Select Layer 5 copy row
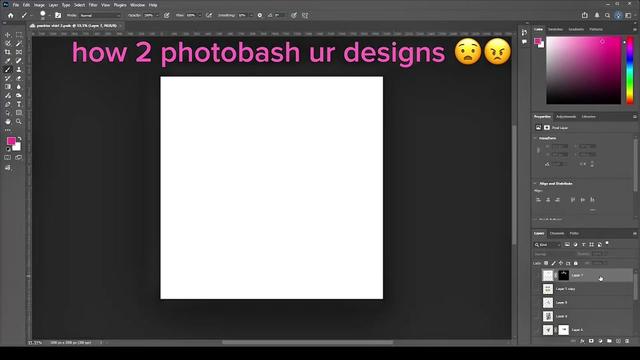This screenshot has height=360, width=640. coord(587,289)
